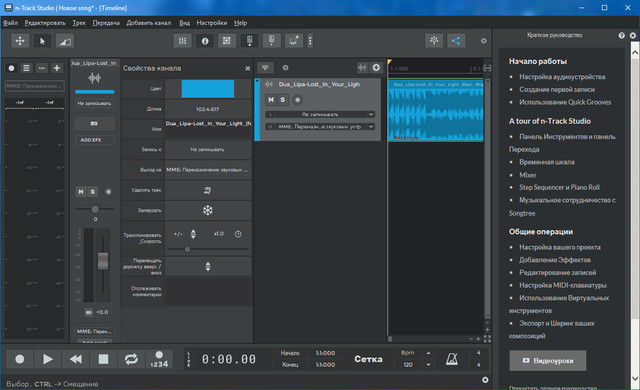Click the help question mark in guide panel
The height and width of the screenshot is (390, 640).
pyautogui.click(x=621, y=35)
